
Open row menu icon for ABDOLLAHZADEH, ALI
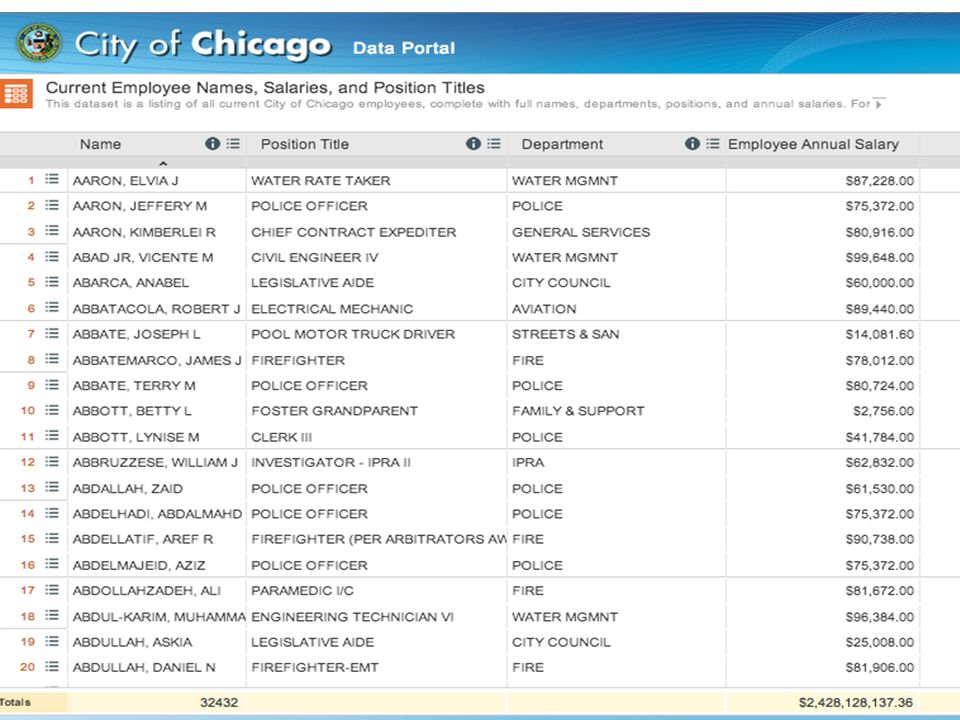pyautogui.click(x=52, y=590)
